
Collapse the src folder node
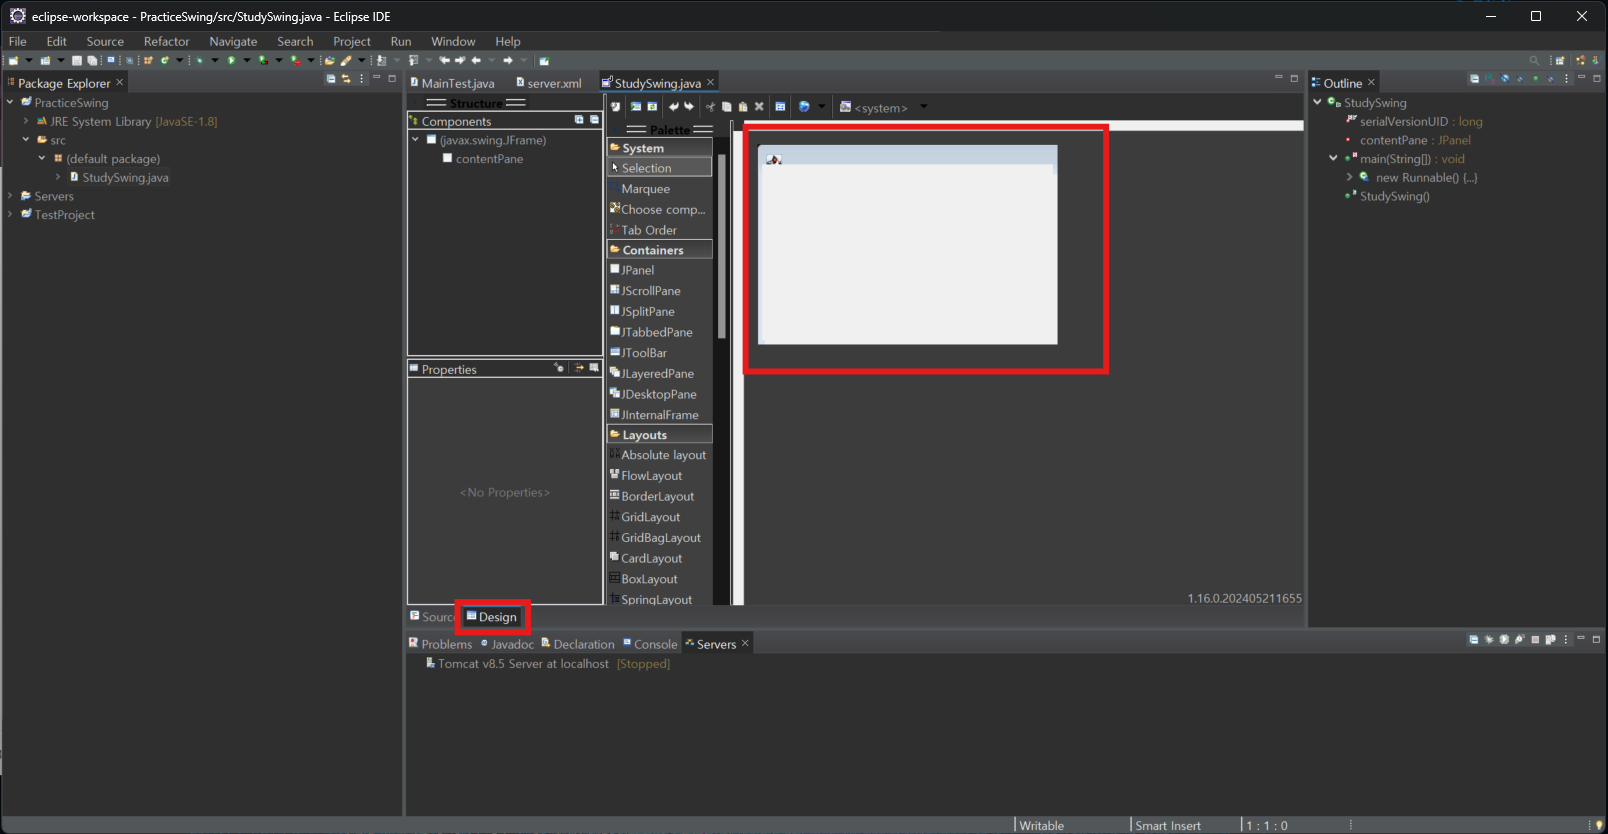(26, 140)
